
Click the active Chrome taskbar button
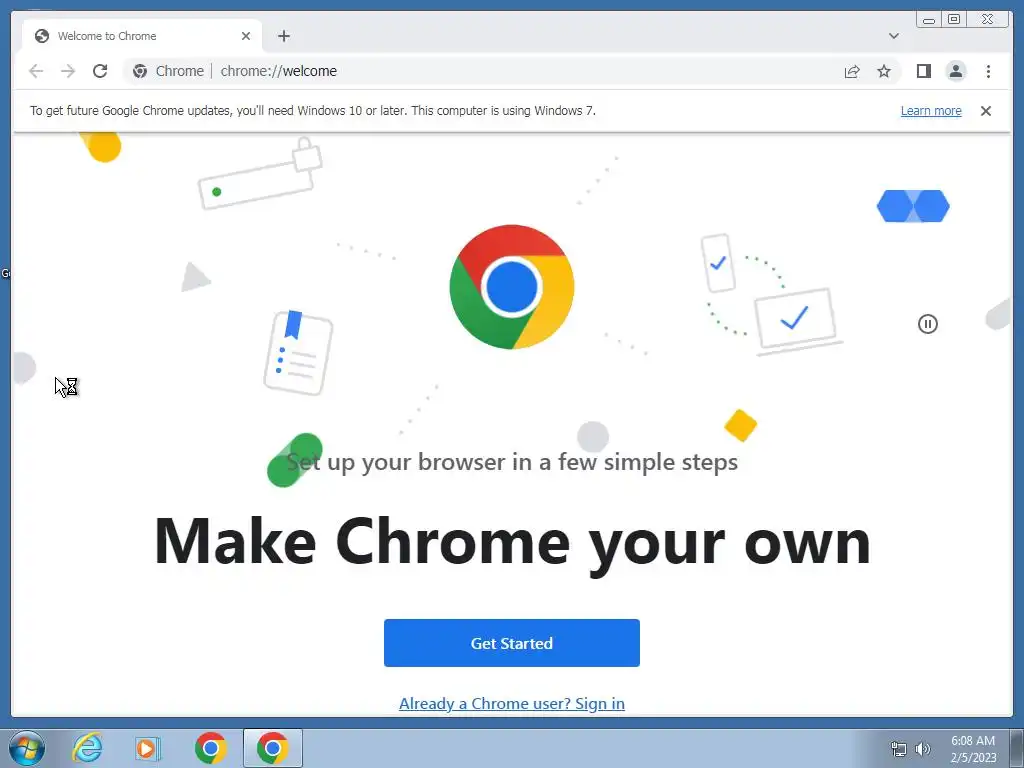tap(272, 748)
